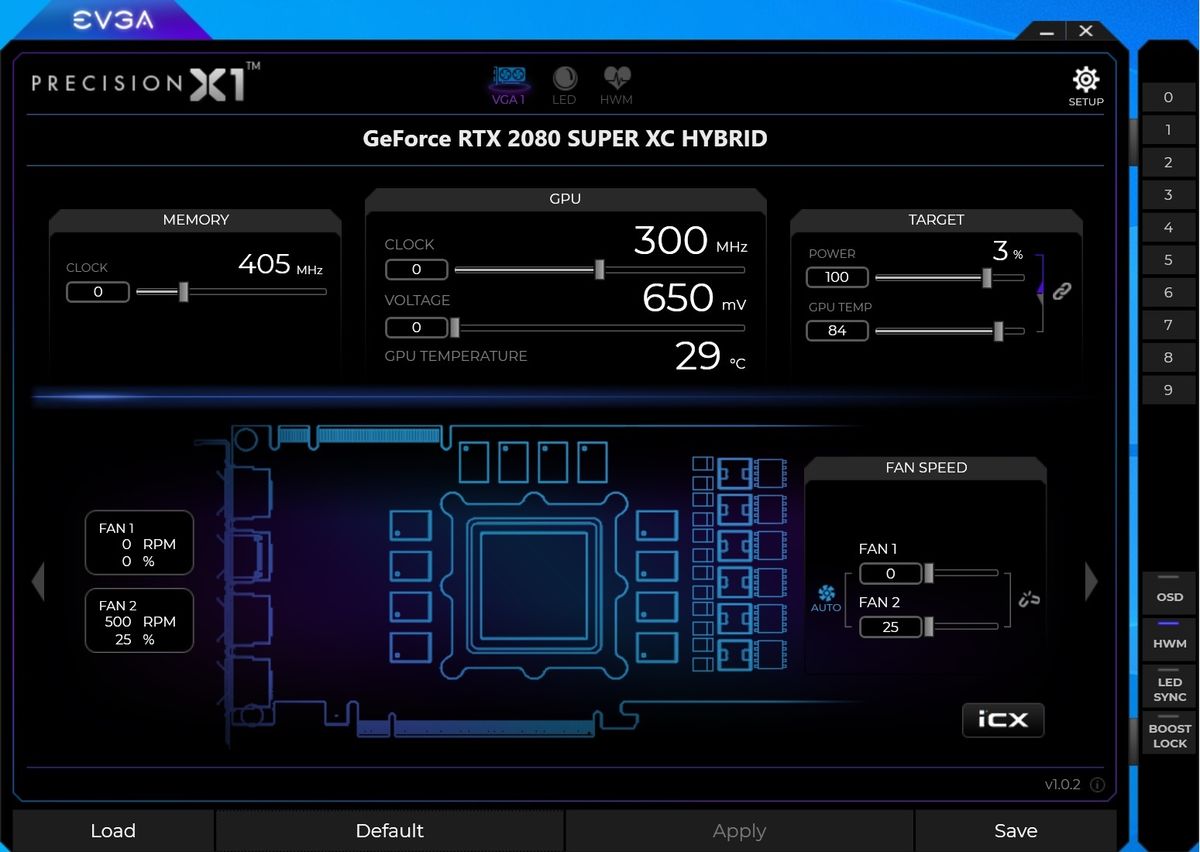Open version info icon beside v1.0.2

pos(1097,785)
